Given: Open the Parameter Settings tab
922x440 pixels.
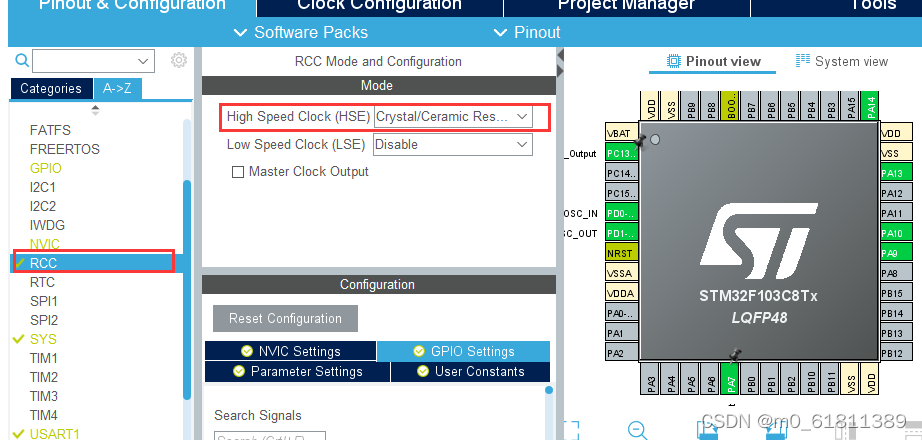Looking at the screenshot, I should [x=297, y=372].
